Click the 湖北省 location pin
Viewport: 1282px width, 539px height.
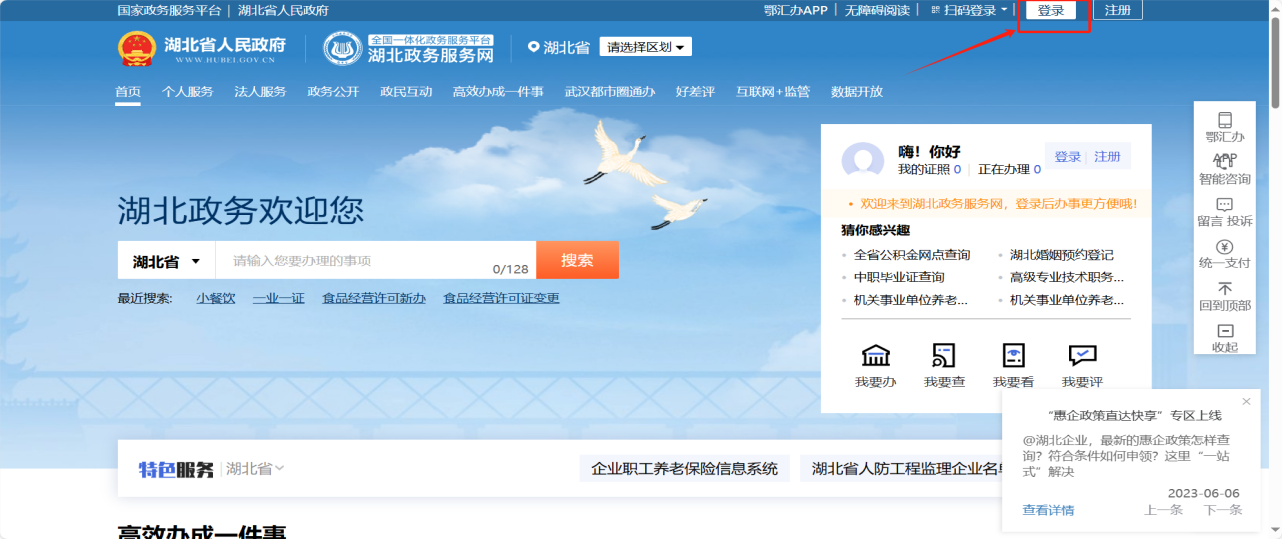tap(533, 47)
